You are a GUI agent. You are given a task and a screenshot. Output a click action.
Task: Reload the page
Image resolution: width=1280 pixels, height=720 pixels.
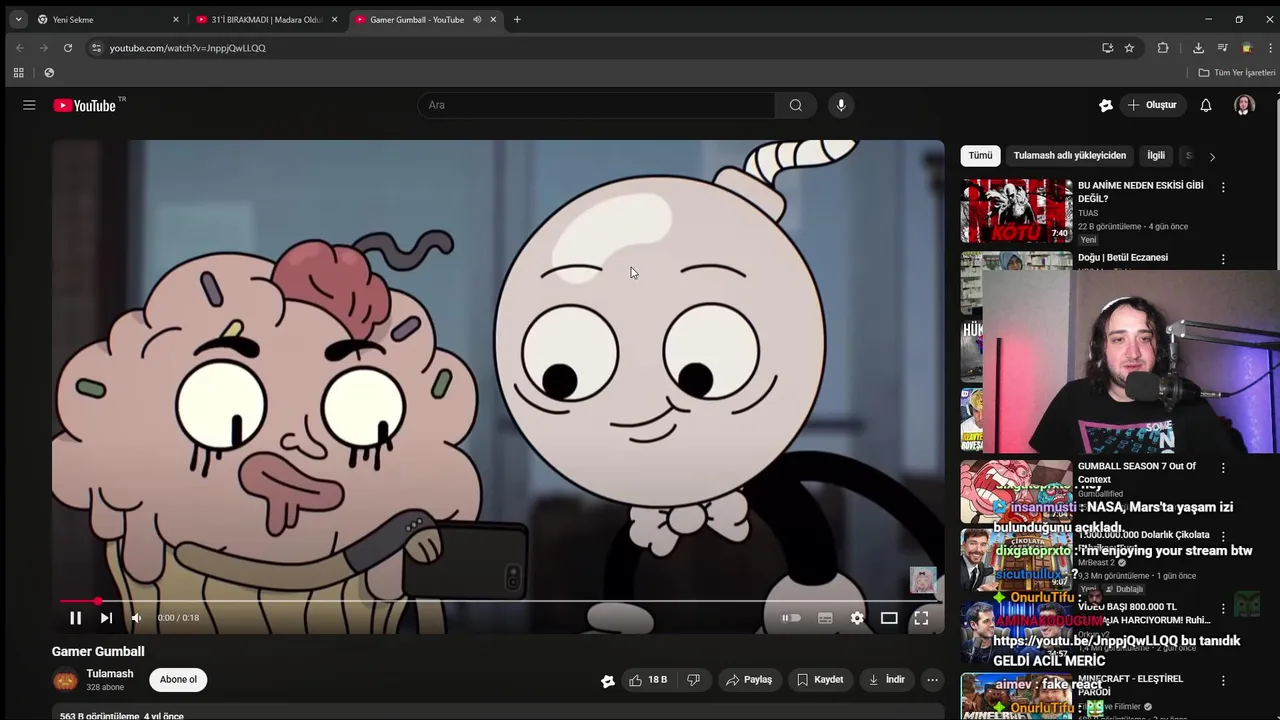click(x=68, y=47)
